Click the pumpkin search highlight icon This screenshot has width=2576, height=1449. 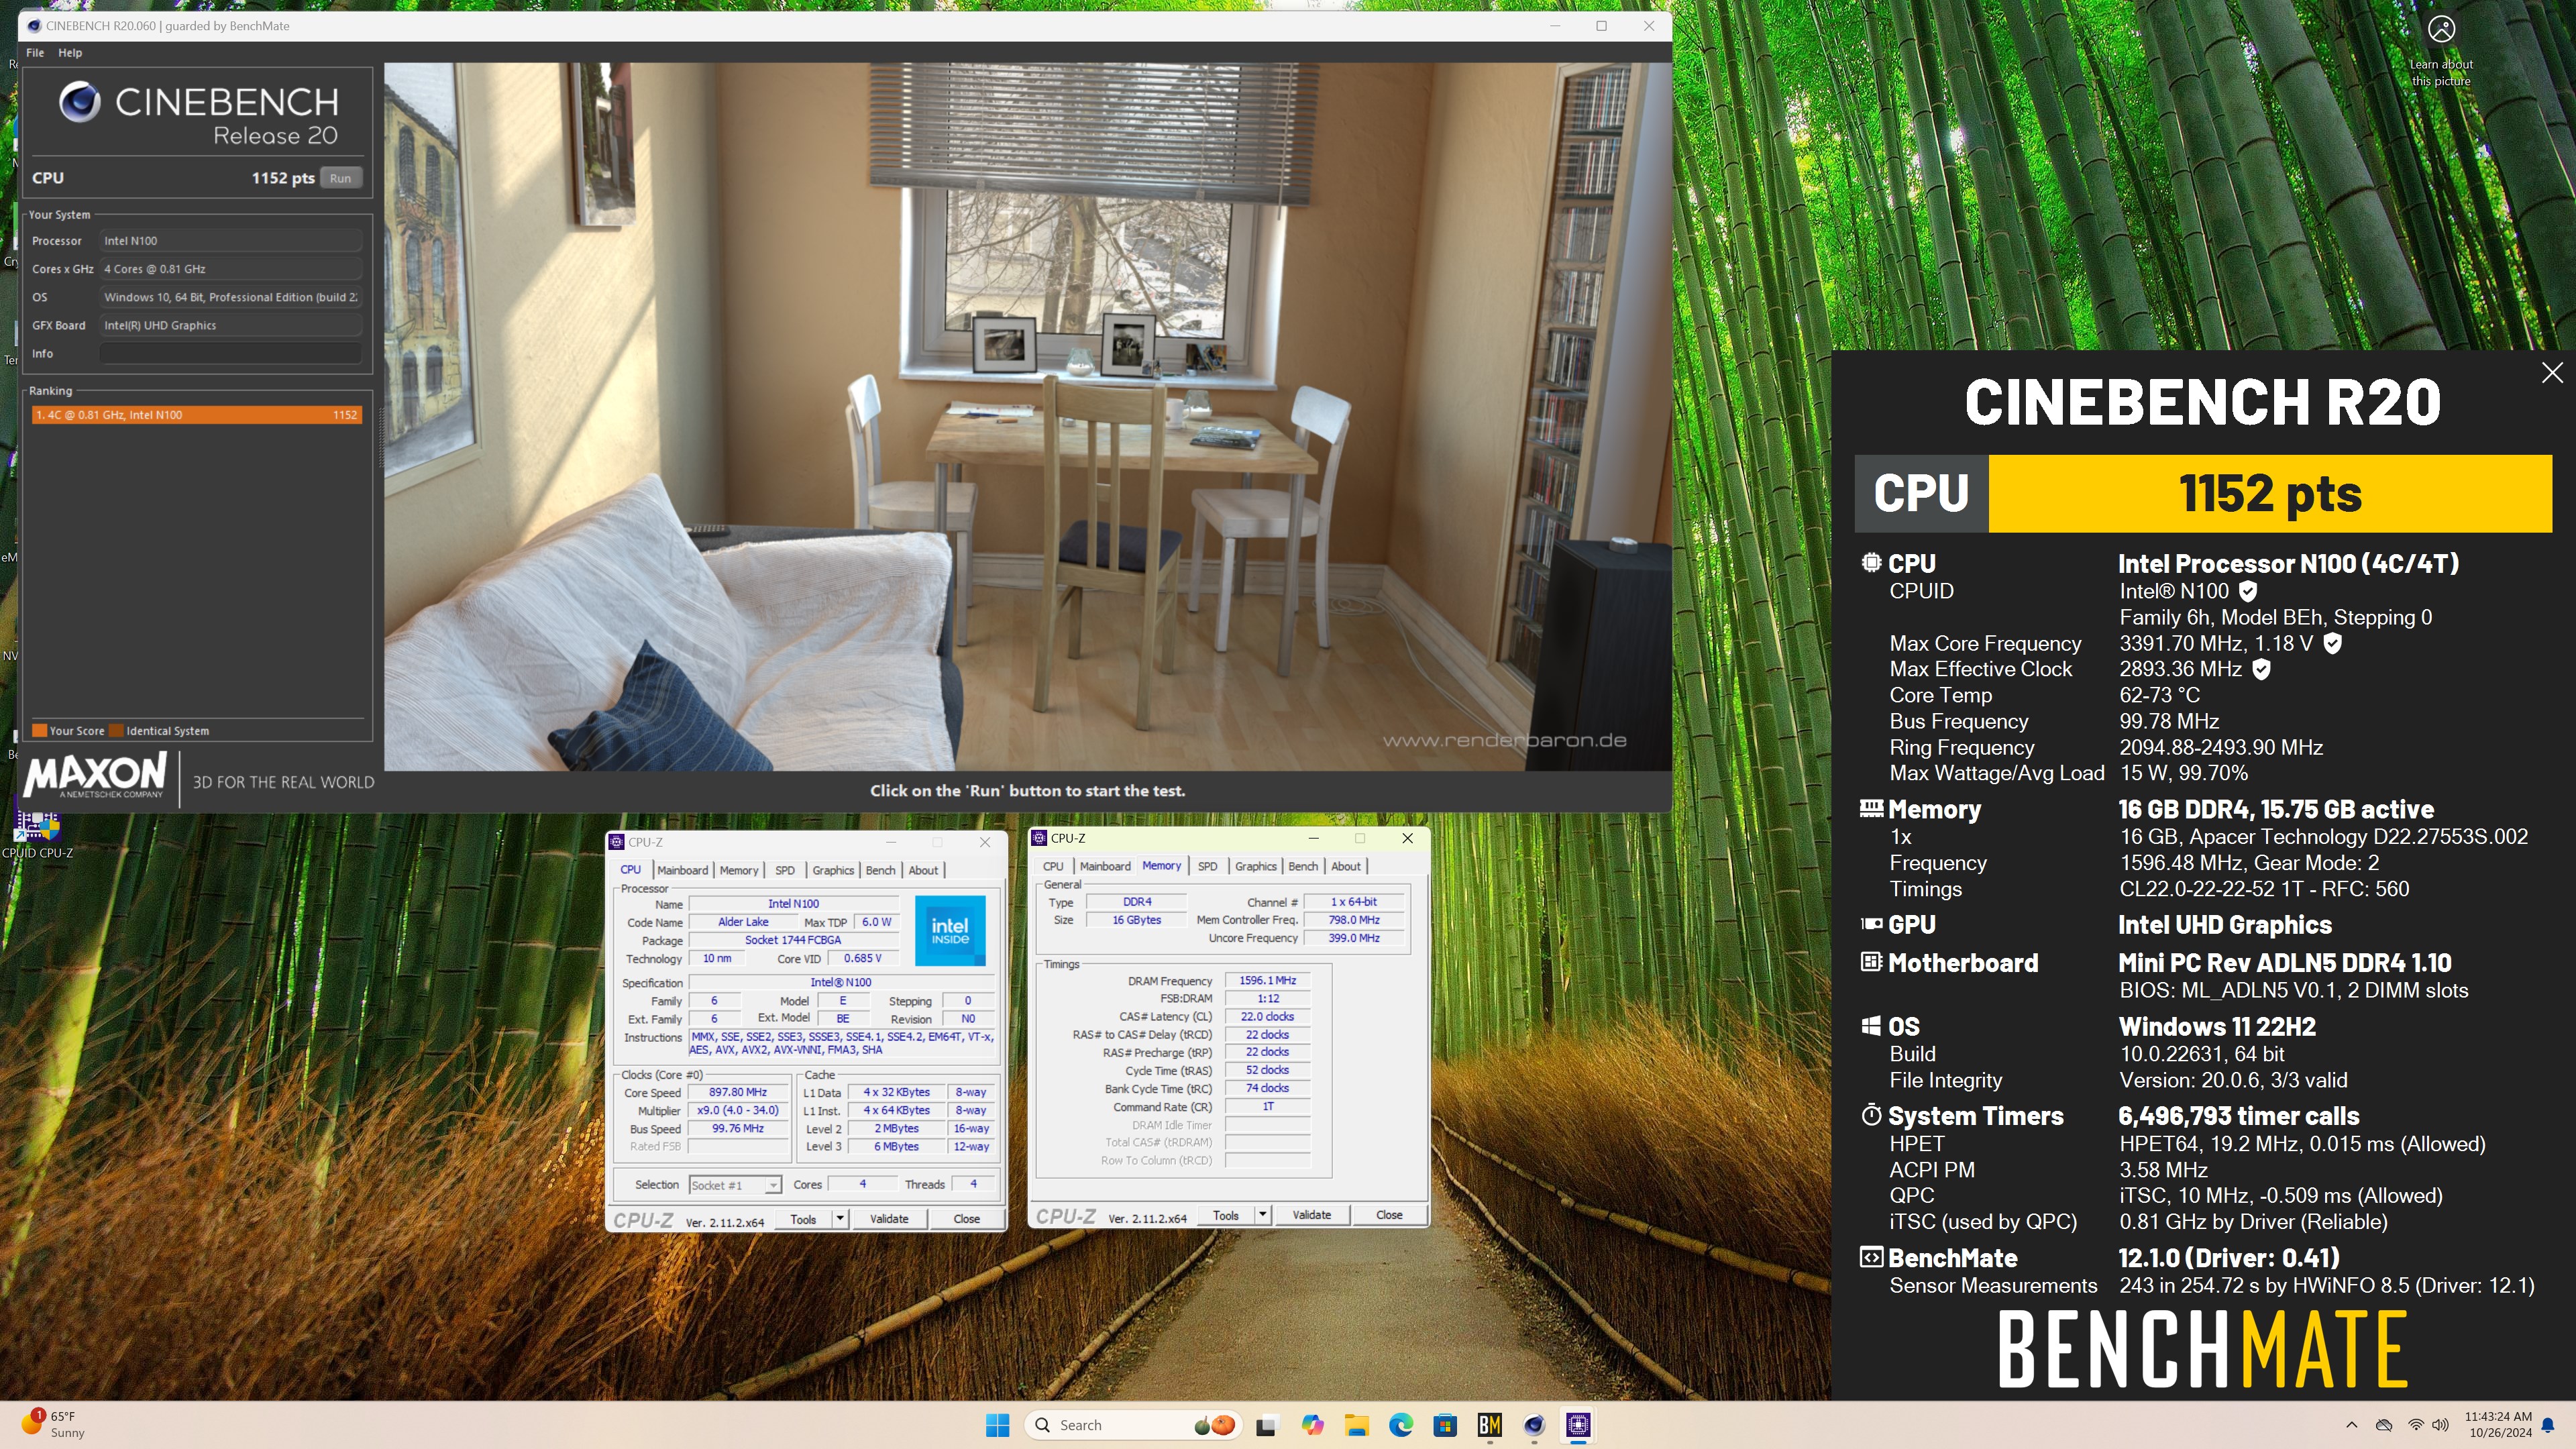(x=1214, y=1425)
